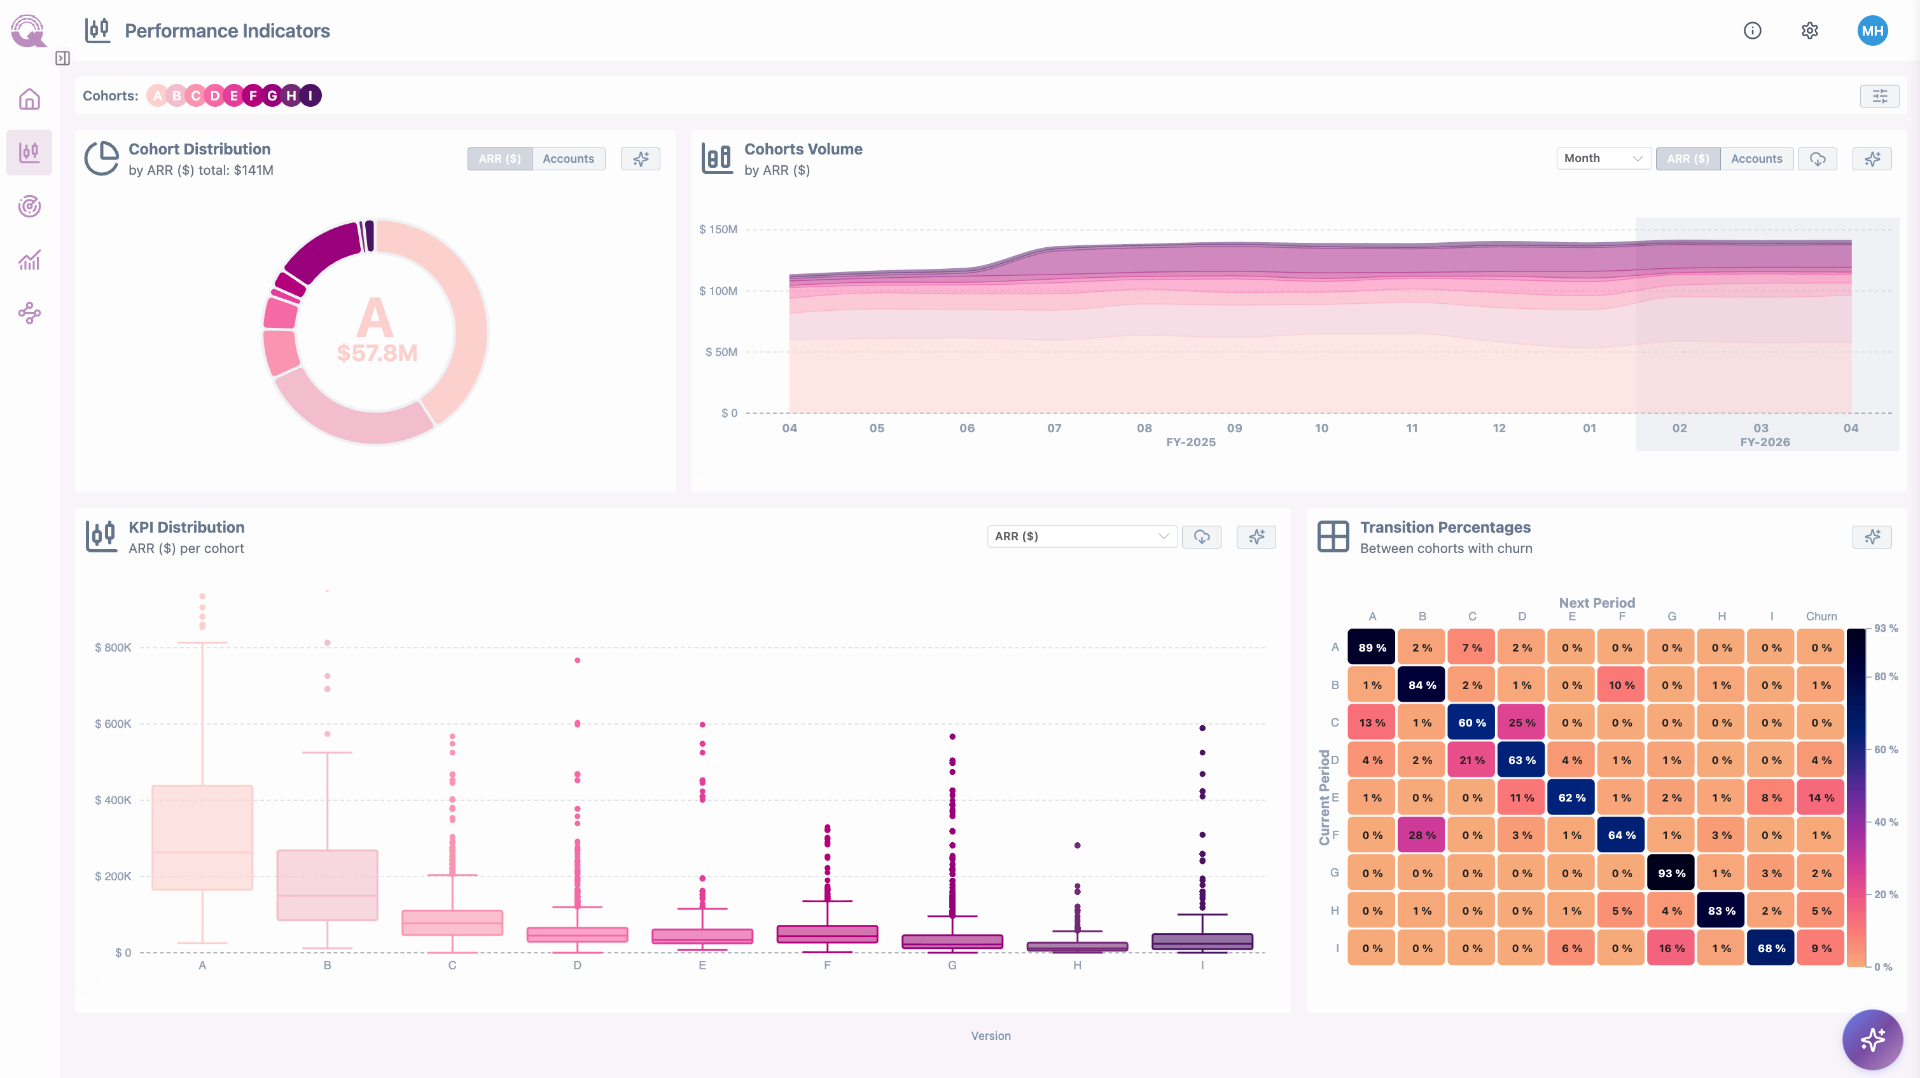1920x1078 pixels.
Task: Click the 28 % F-to-B transition cell
Action: pos(1421,835)
